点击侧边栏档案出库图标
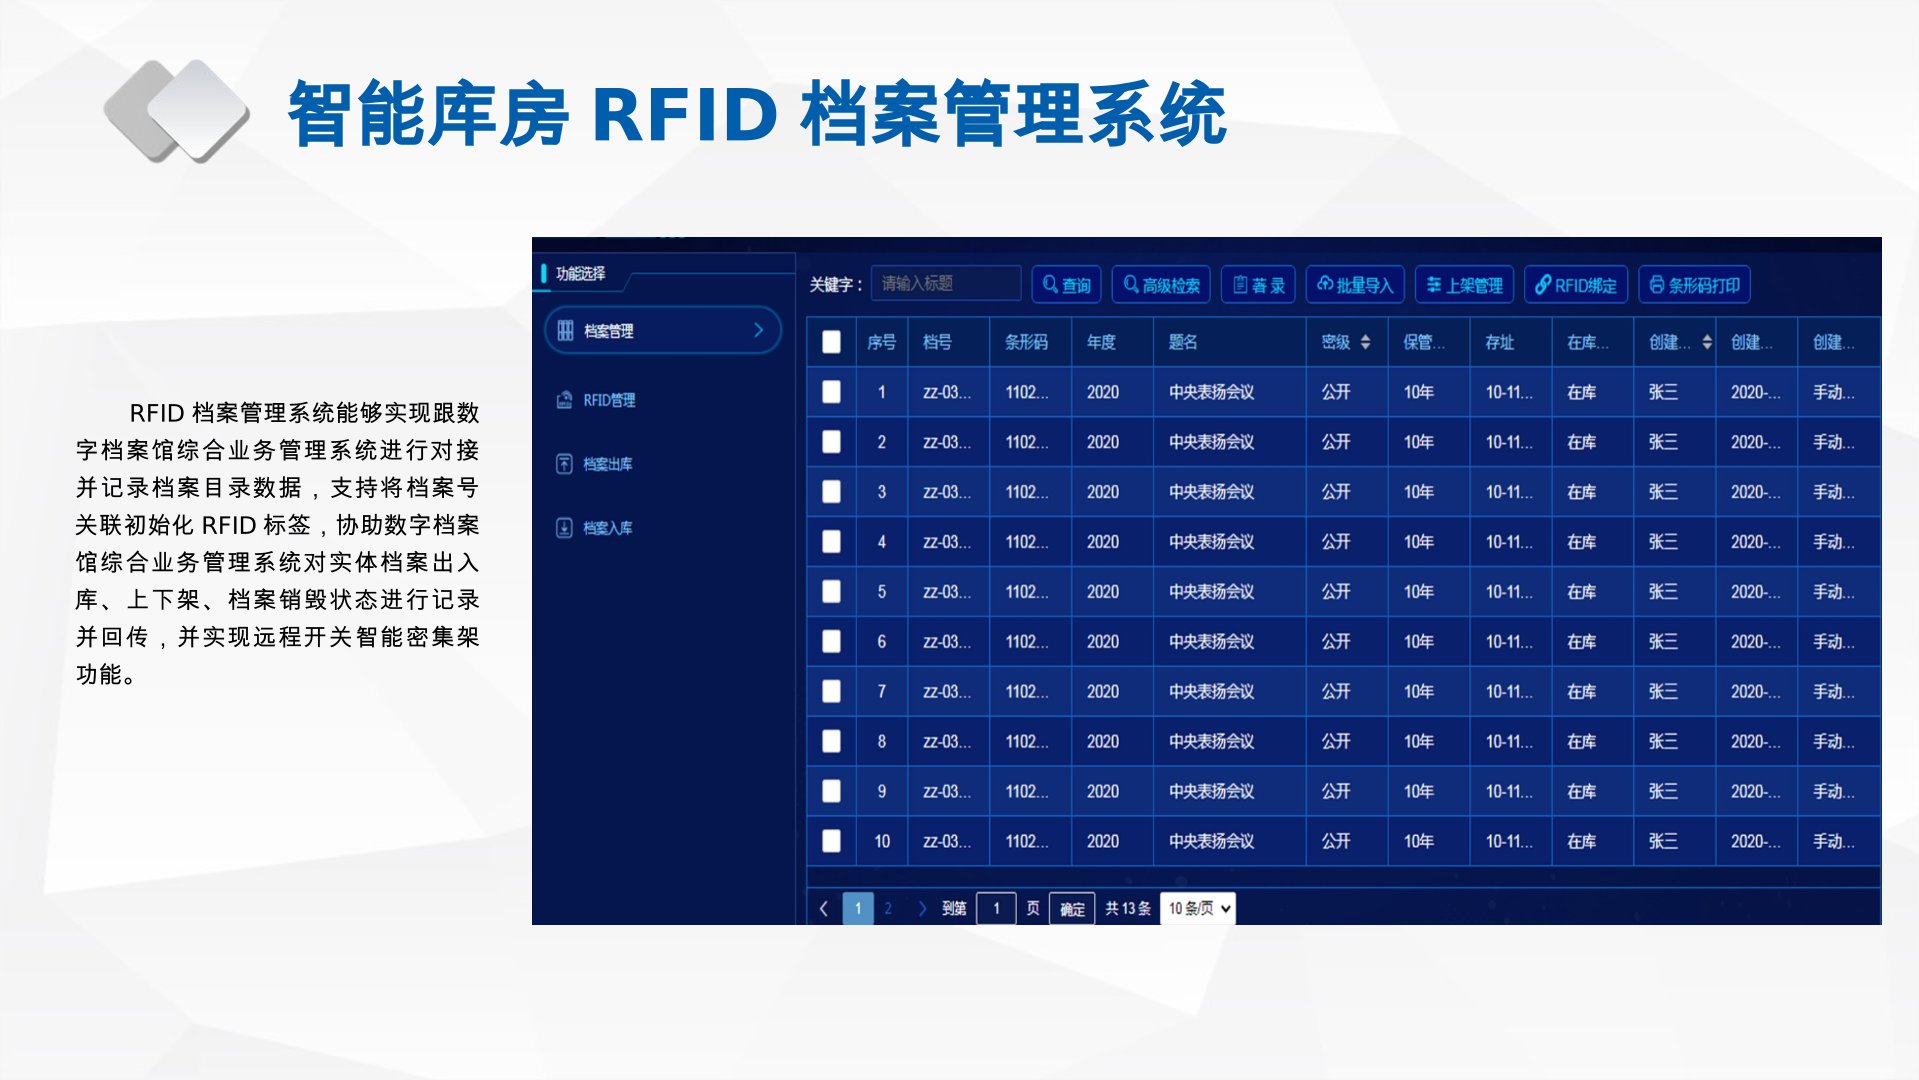 [566, 464]
